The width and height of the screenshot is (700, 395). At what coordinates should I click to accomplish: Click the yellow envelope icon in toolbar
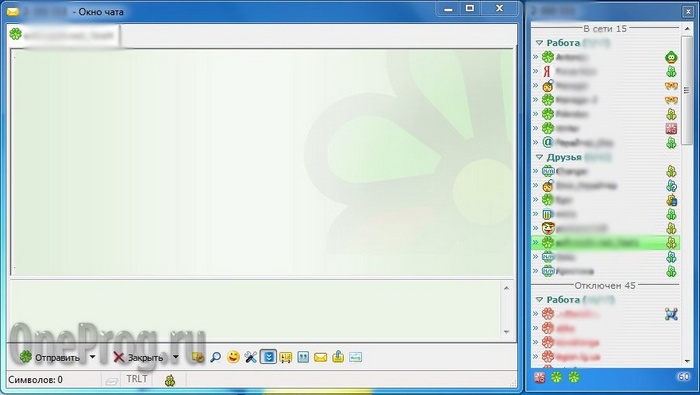[321, 358]
